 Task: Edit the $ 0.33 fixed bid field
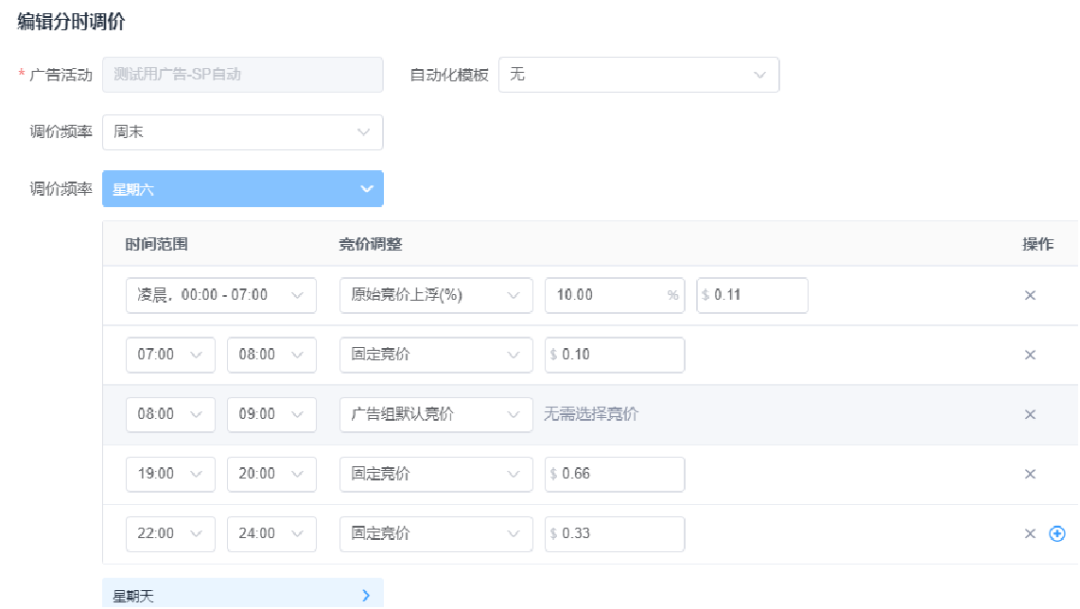(614, 534)
